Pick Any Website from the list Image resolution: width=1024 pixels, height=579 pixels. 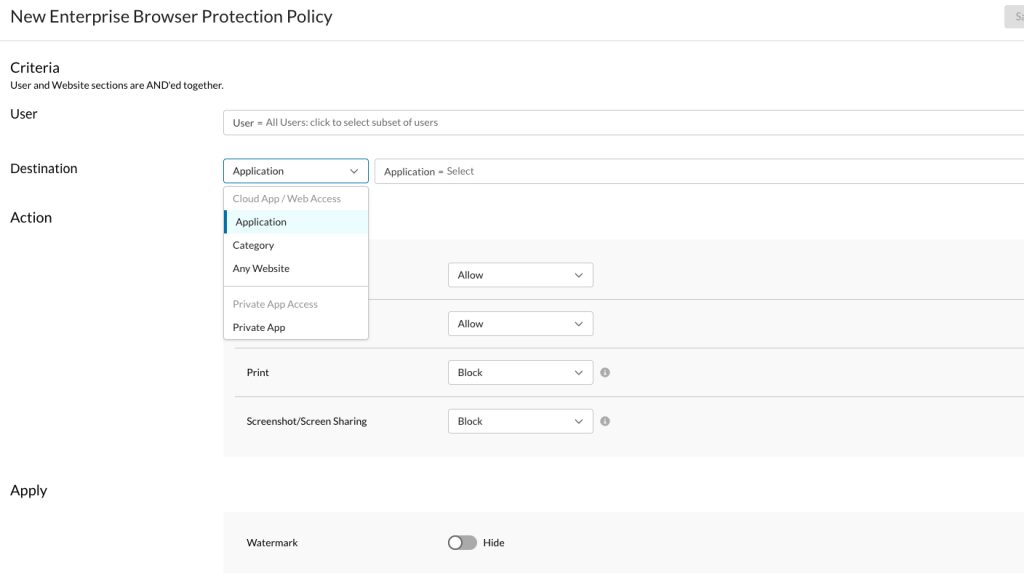tap(296, 269)
